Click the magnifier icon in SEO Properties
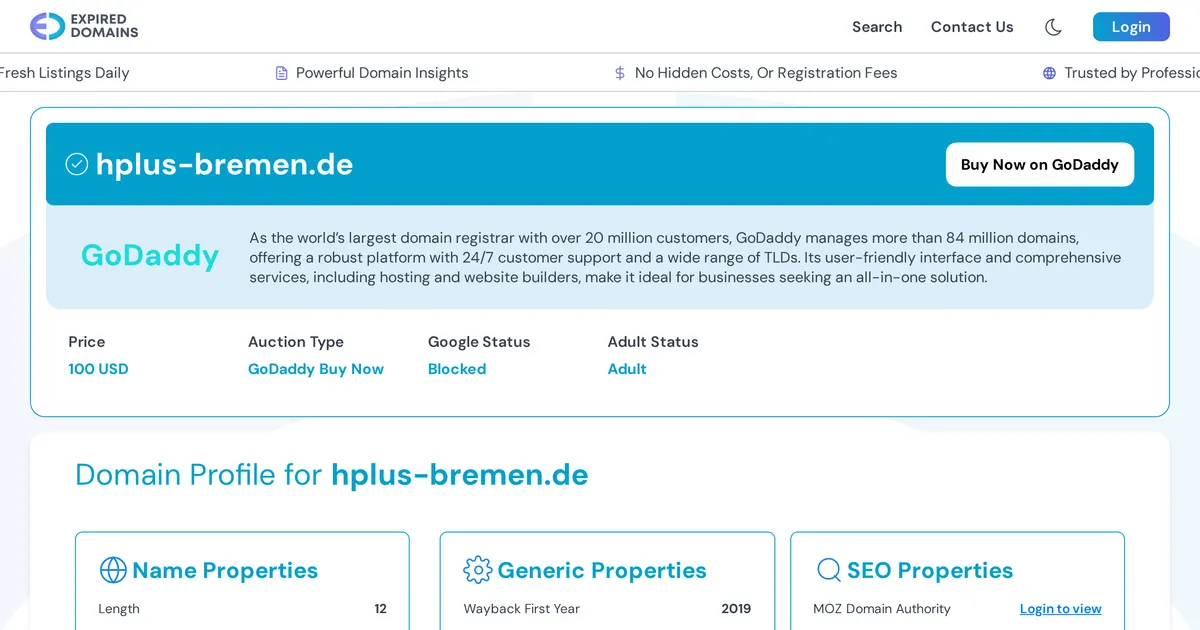 [829, 570]
